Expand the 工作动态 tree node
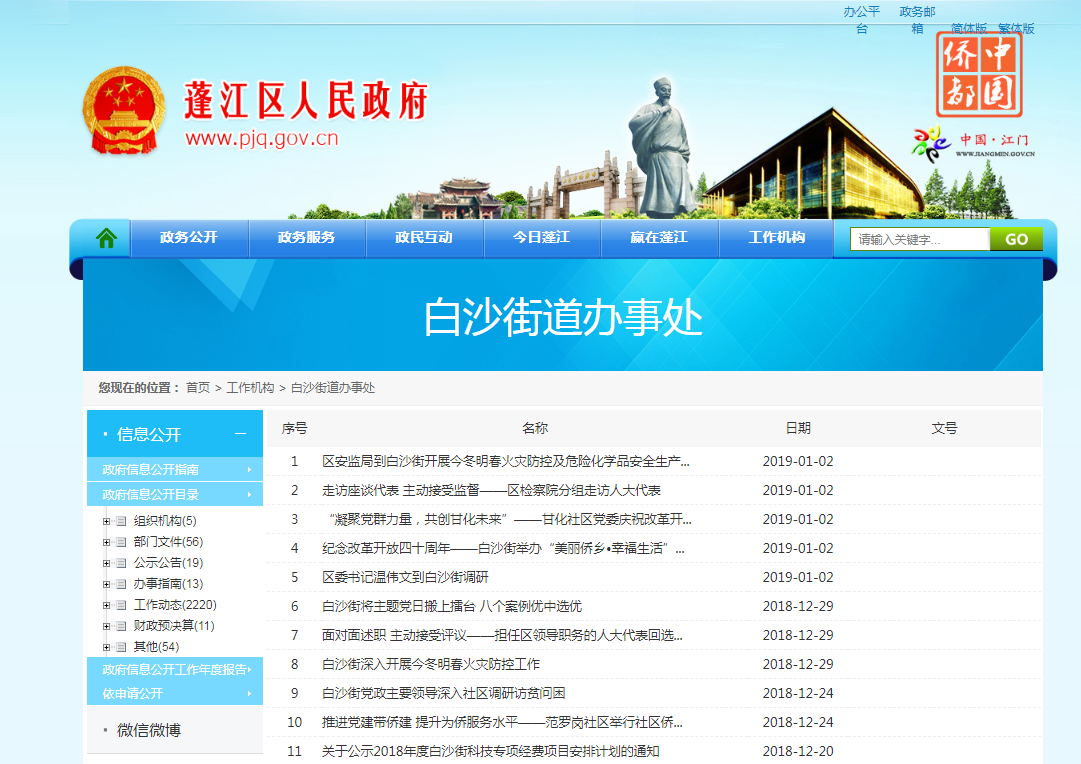Viewport: 1081px width, 764px height. click(107, 604)
